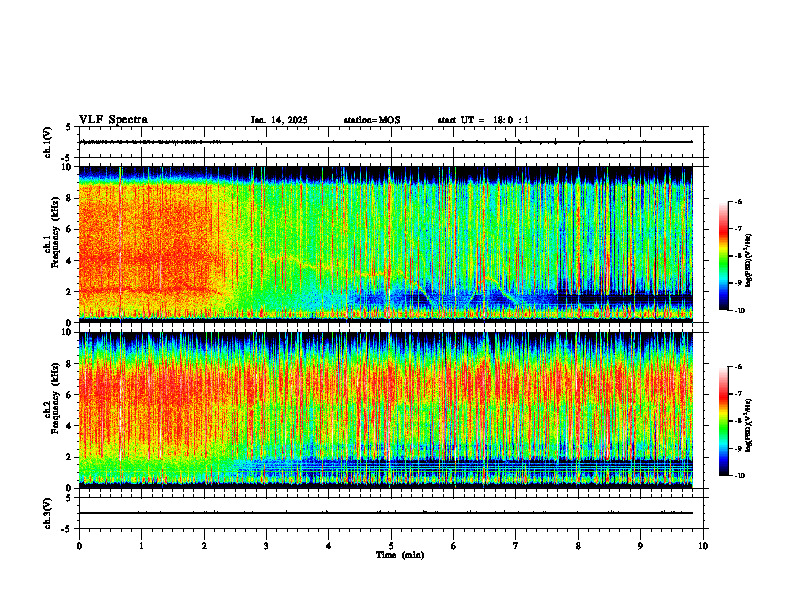Click the ch.1 spectrogram color bar

pyautogui.click(x=723, y=256)
